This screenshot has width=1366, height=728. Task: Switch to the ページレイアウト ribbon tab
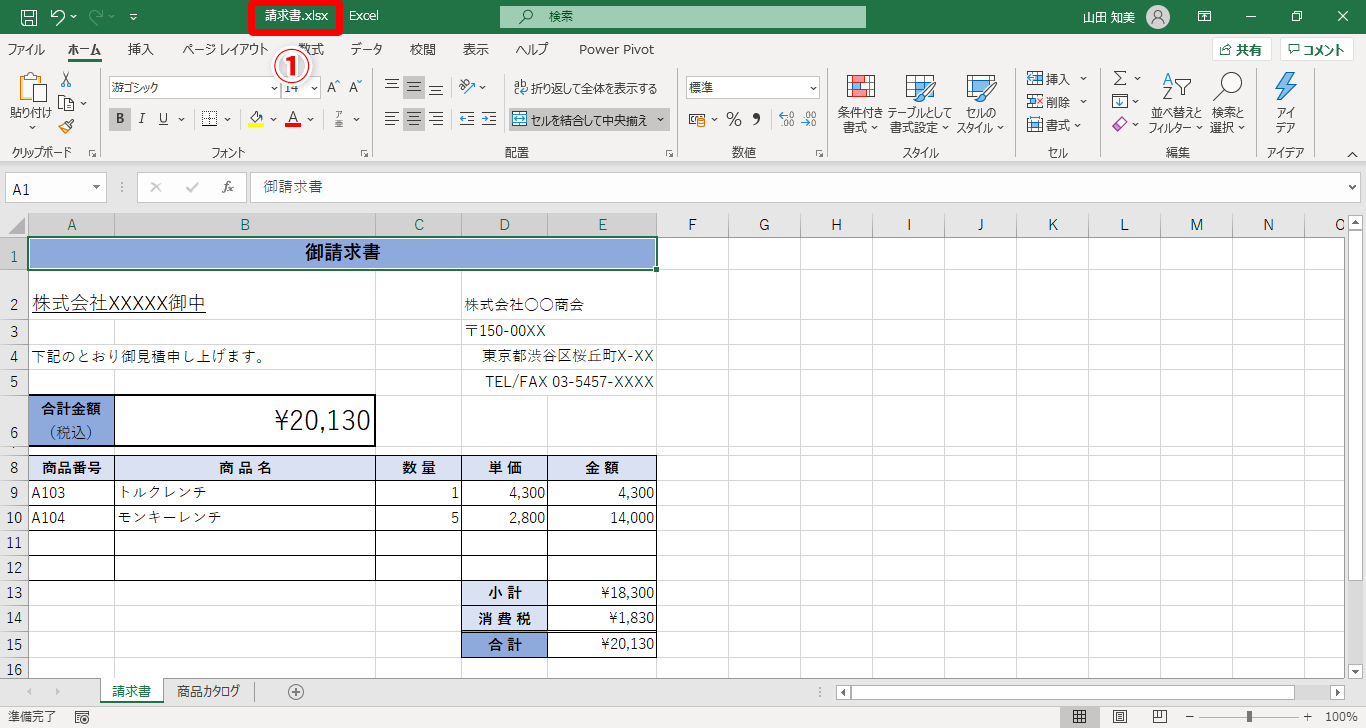tap(225, 49)
